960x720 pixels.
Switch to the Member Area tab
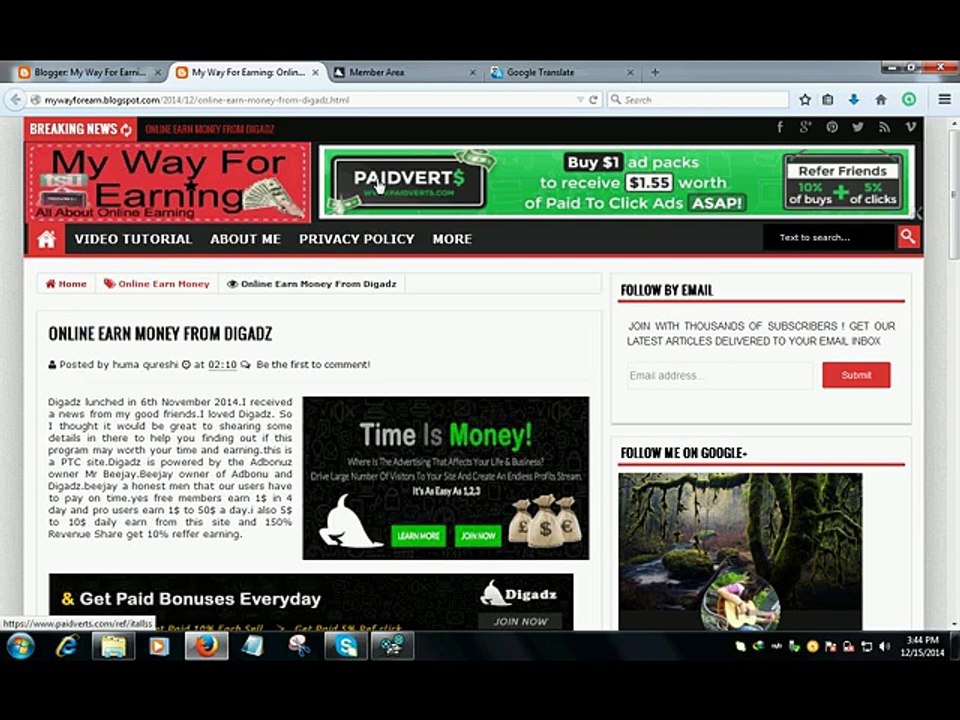405,72
